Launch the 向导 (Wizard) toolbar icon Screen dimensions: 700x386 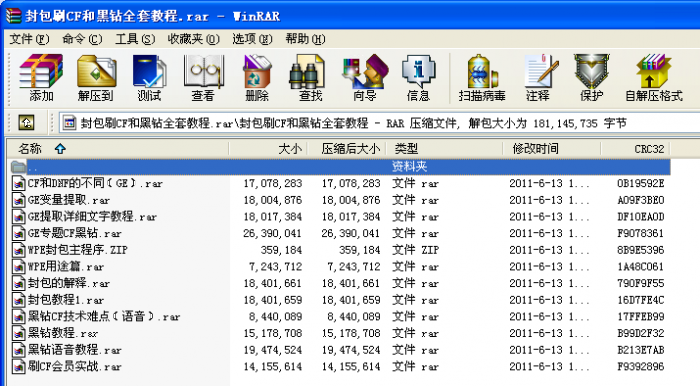(365, 78)
